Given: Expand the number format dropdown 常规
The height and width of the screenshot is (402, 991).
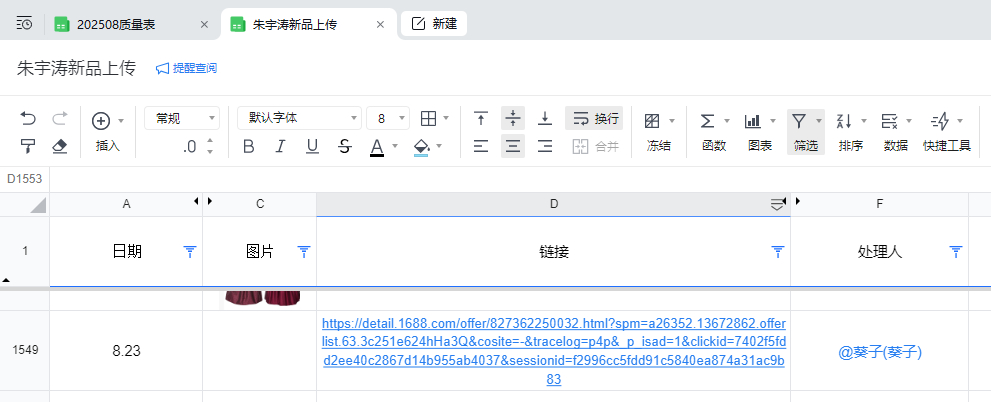Looking at the screenshot, I should tap(182, 119).
